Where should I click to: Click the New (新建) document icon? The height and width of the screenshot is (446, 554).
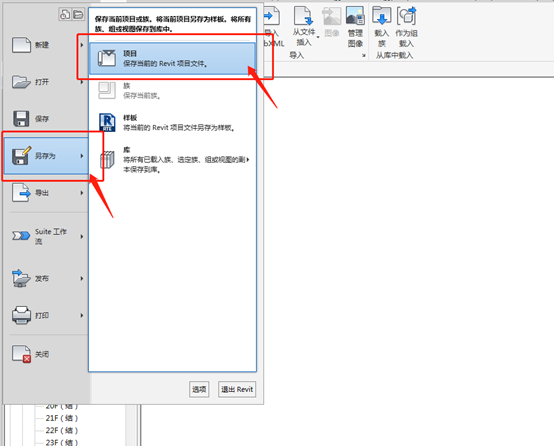coord(21,45)
